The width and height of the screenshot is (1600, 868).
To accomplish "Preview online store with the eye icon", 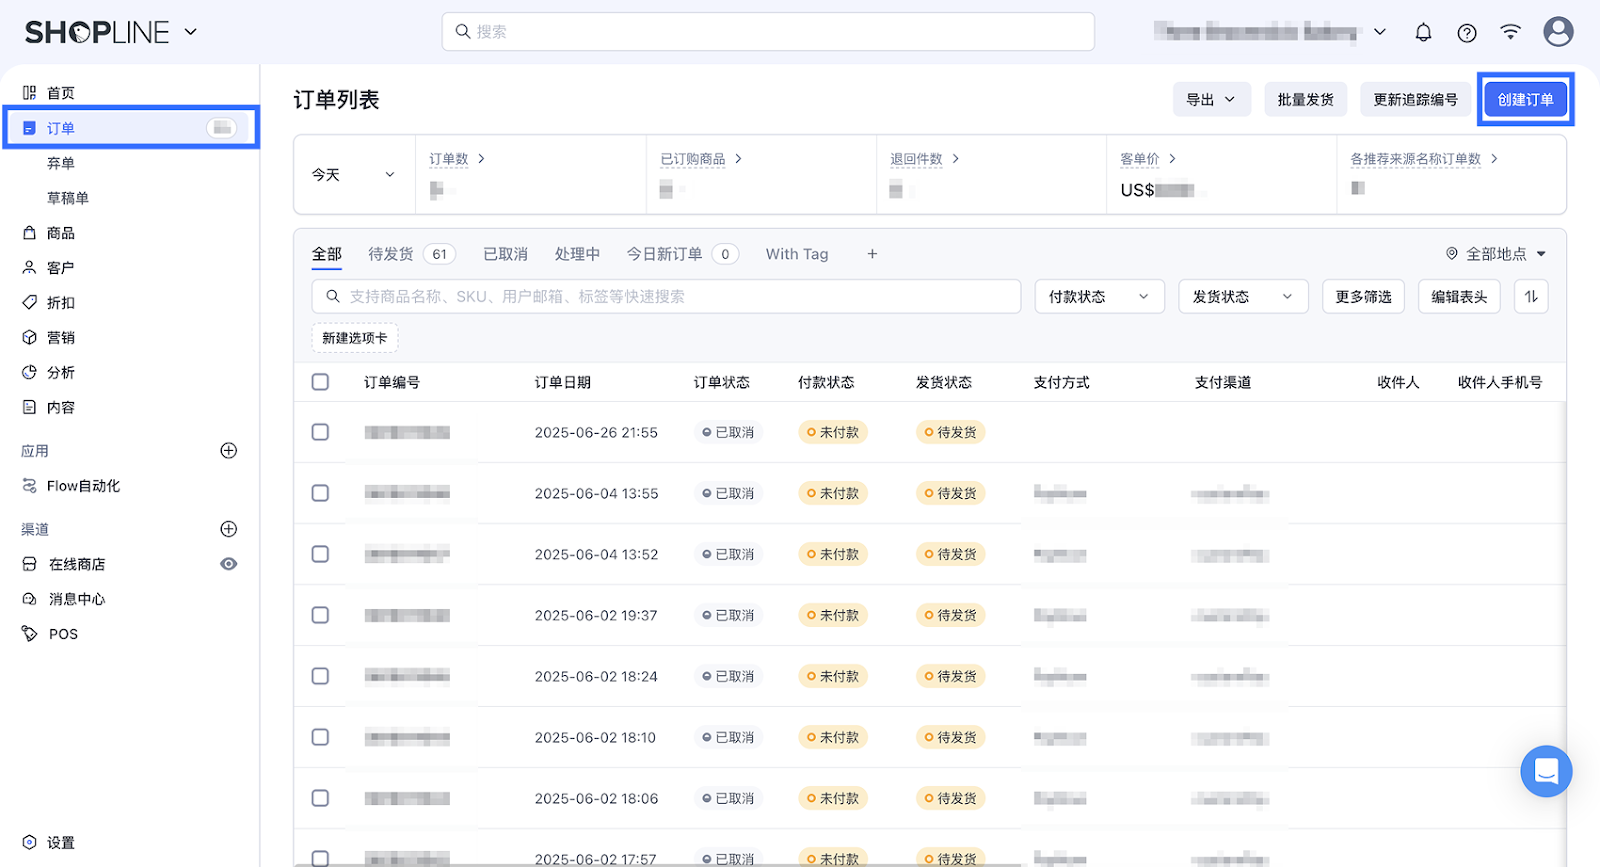I will (x=229, y=564).
